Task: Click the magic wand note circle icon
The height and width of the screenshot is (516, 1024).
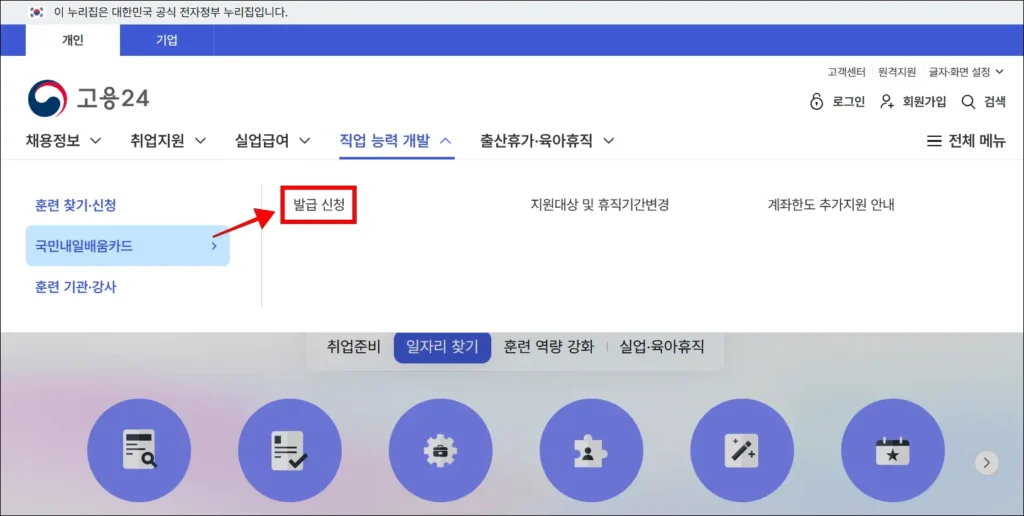Action: pos(742,450)
